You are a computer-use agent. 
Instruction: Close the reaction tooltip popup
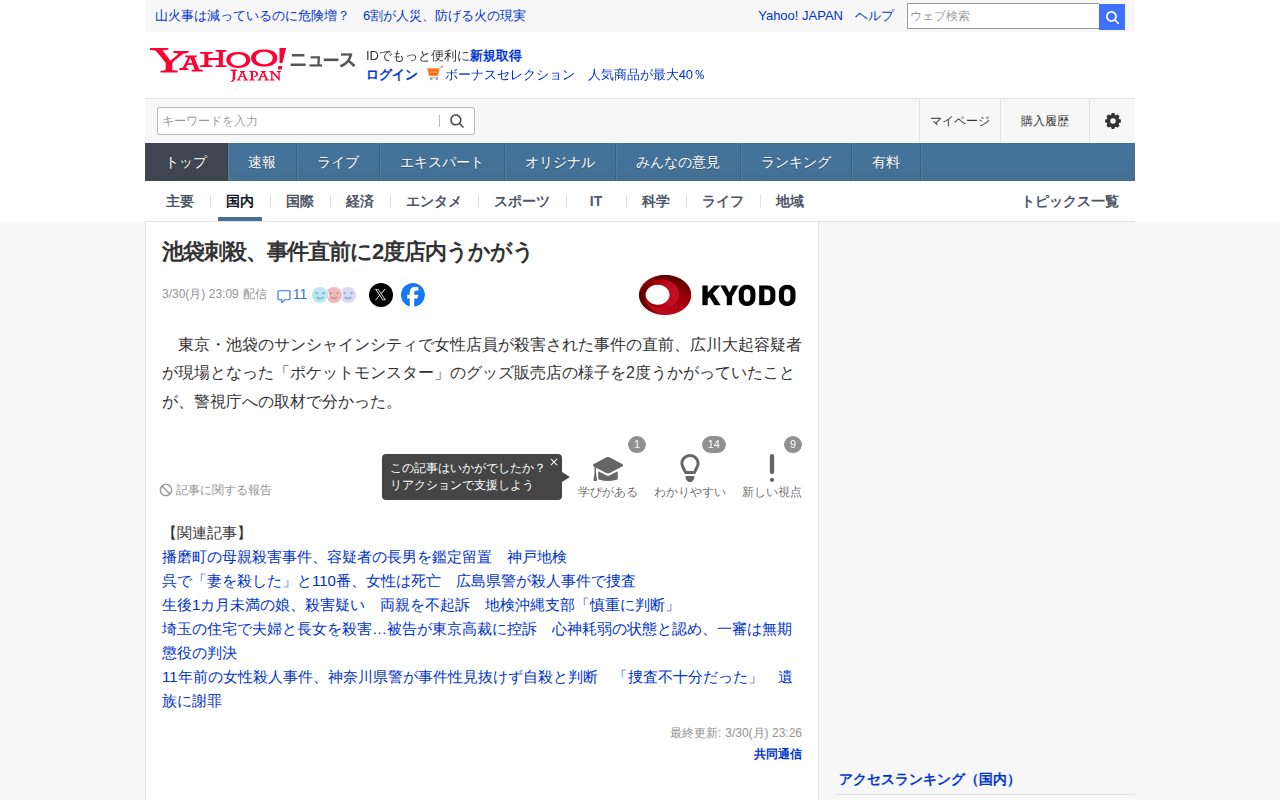point(554,462)
